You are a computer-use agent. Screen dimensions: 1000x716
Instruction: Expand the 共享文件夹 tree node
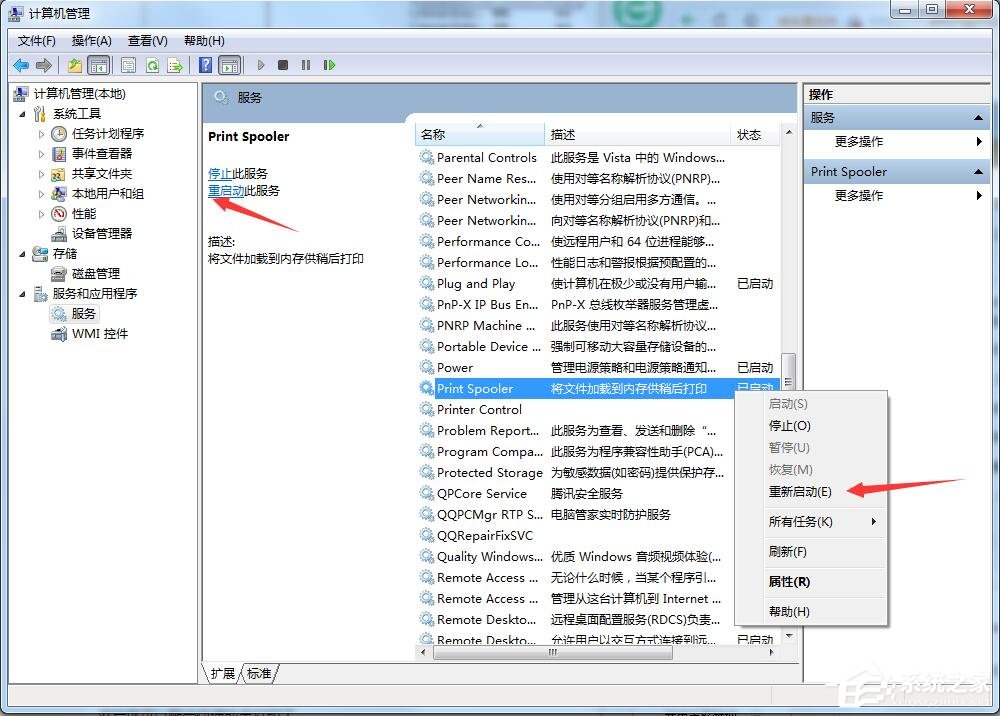click(x=41, y=173)
